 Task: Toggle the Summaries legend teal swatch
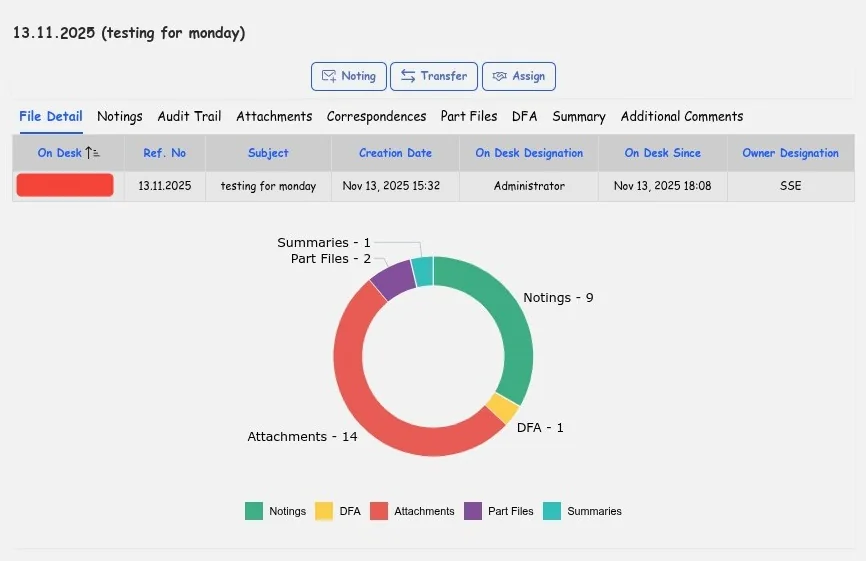point(552,511)
